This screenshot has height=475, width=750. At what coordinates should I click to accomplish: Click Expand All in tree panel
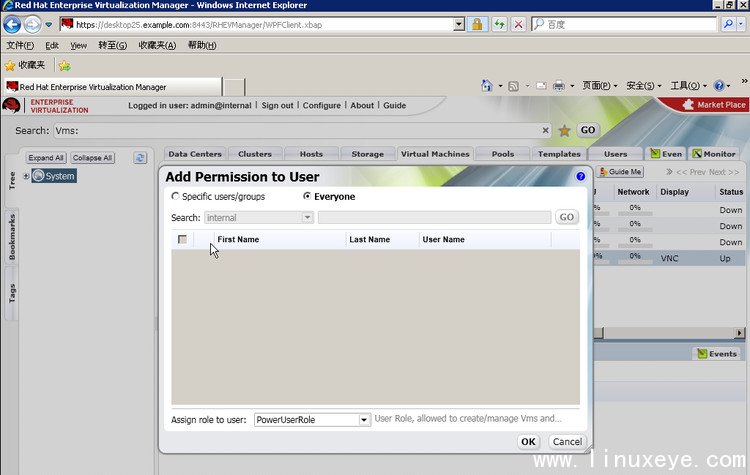click(x=45, y=158)
